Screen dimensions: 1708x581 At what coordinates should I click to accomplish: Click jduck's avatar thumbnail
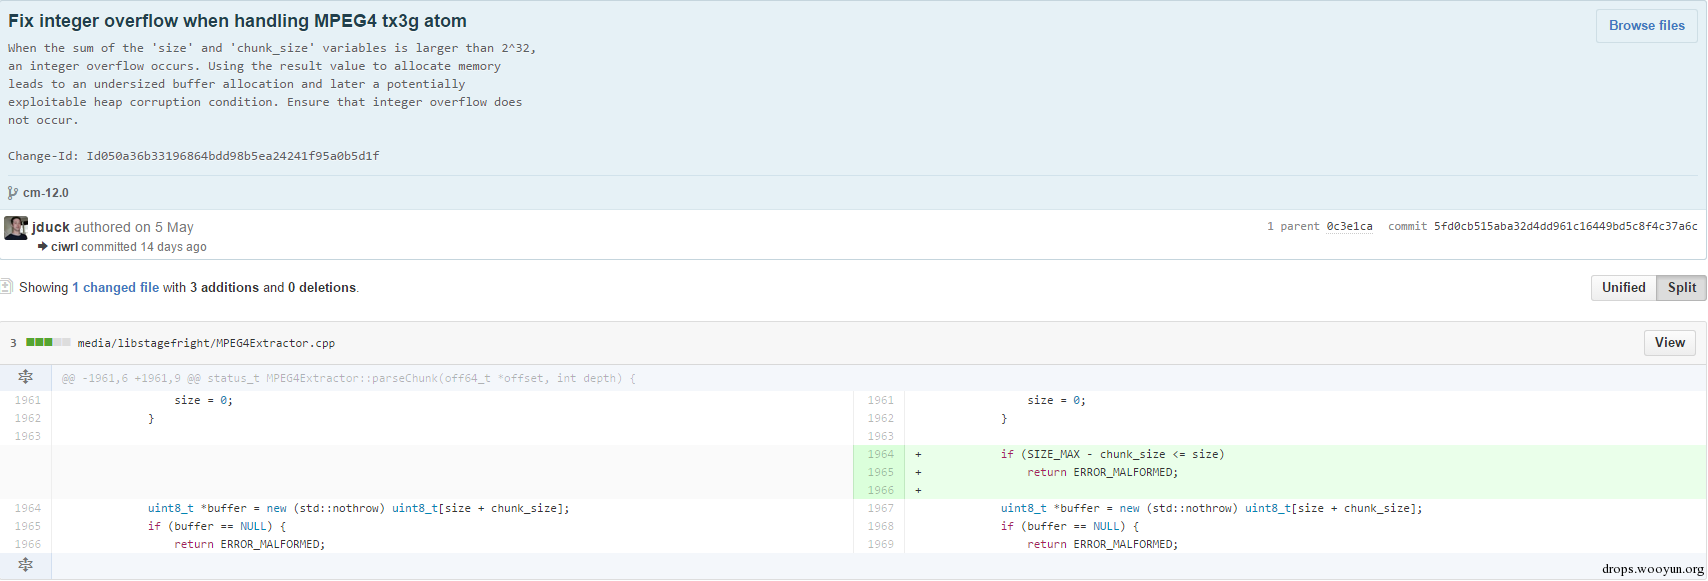click(16, 228)
